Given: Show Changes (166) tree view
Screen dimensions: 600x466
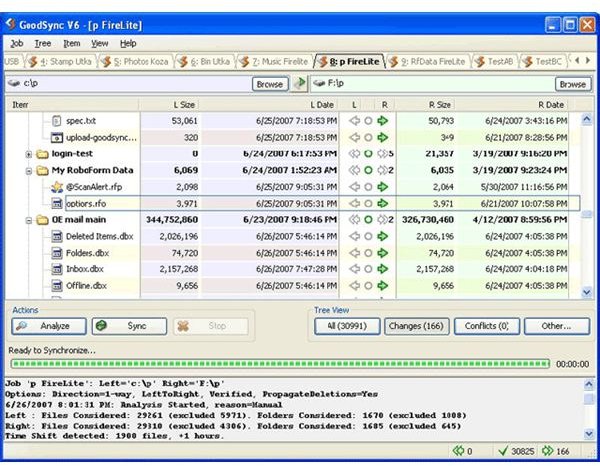Looking at the screenshot, I should click(416, 326).
